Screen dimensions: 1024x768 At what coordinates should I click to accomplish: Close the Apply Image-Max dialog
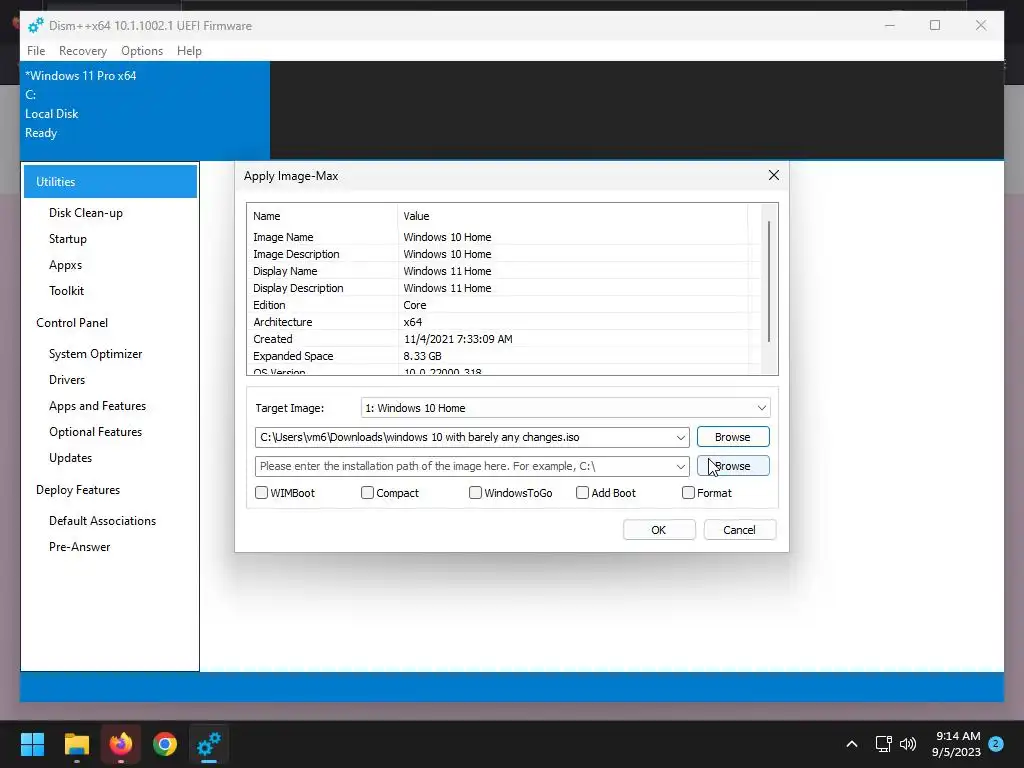pyautogui.click(x=774, y=175)
